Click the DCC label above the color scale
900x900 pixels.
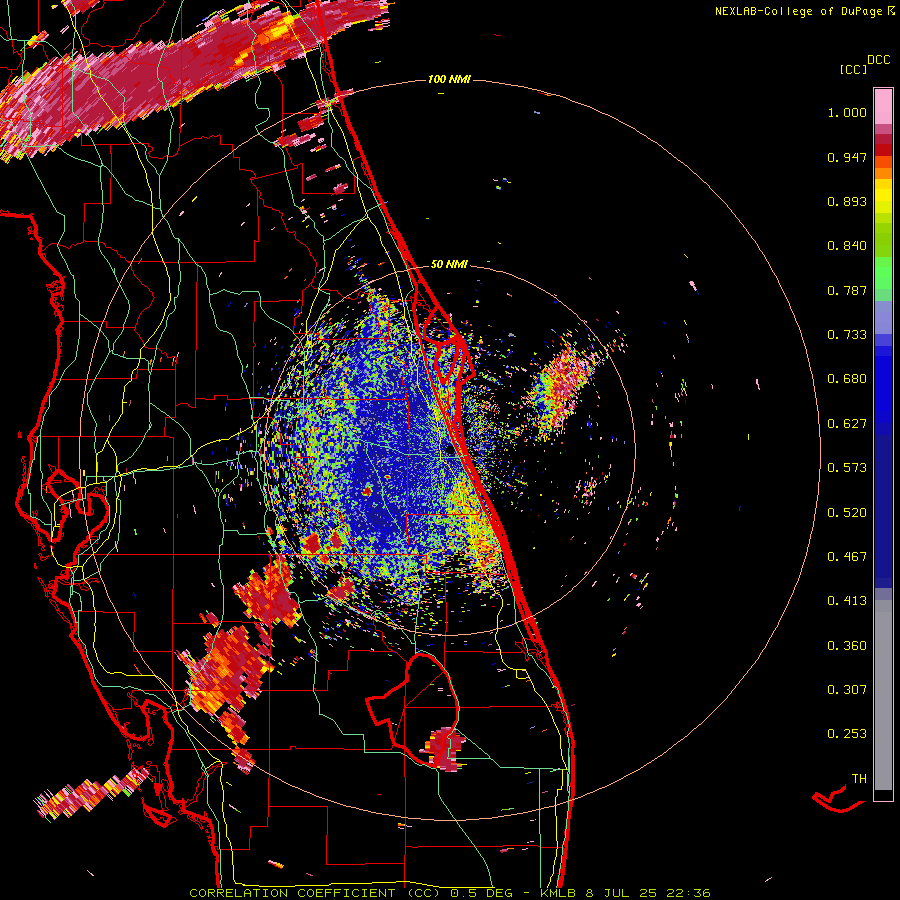[878, 60]
